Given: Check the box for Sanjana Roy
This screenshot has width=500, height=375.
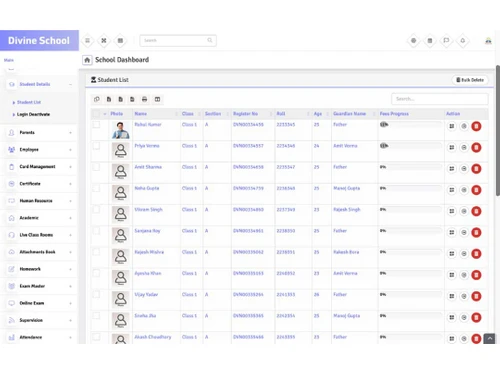Looking at the screenshot, I should tap(96, 231).
